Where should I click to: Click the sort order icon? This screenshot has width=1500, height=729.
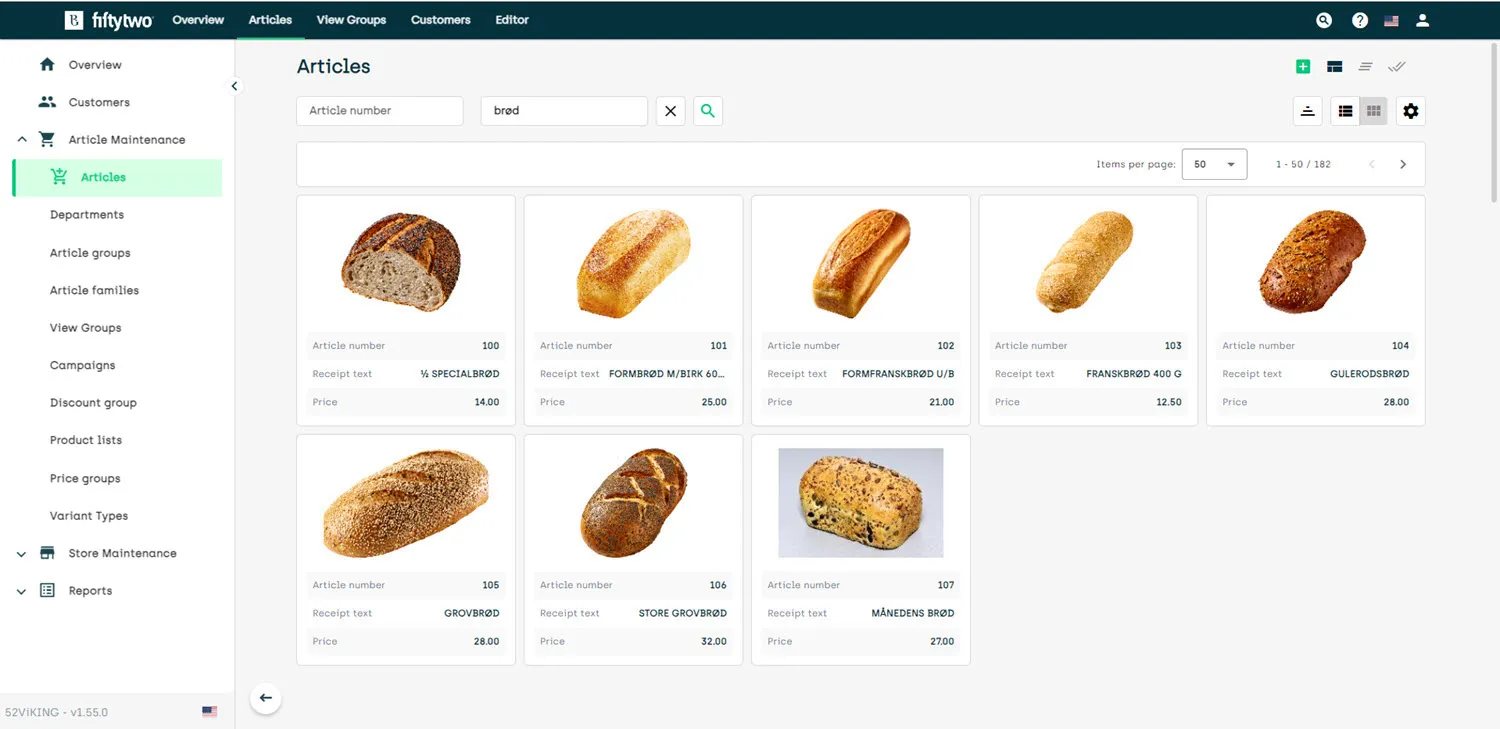pyautogui.click(x=1307, y=111)
